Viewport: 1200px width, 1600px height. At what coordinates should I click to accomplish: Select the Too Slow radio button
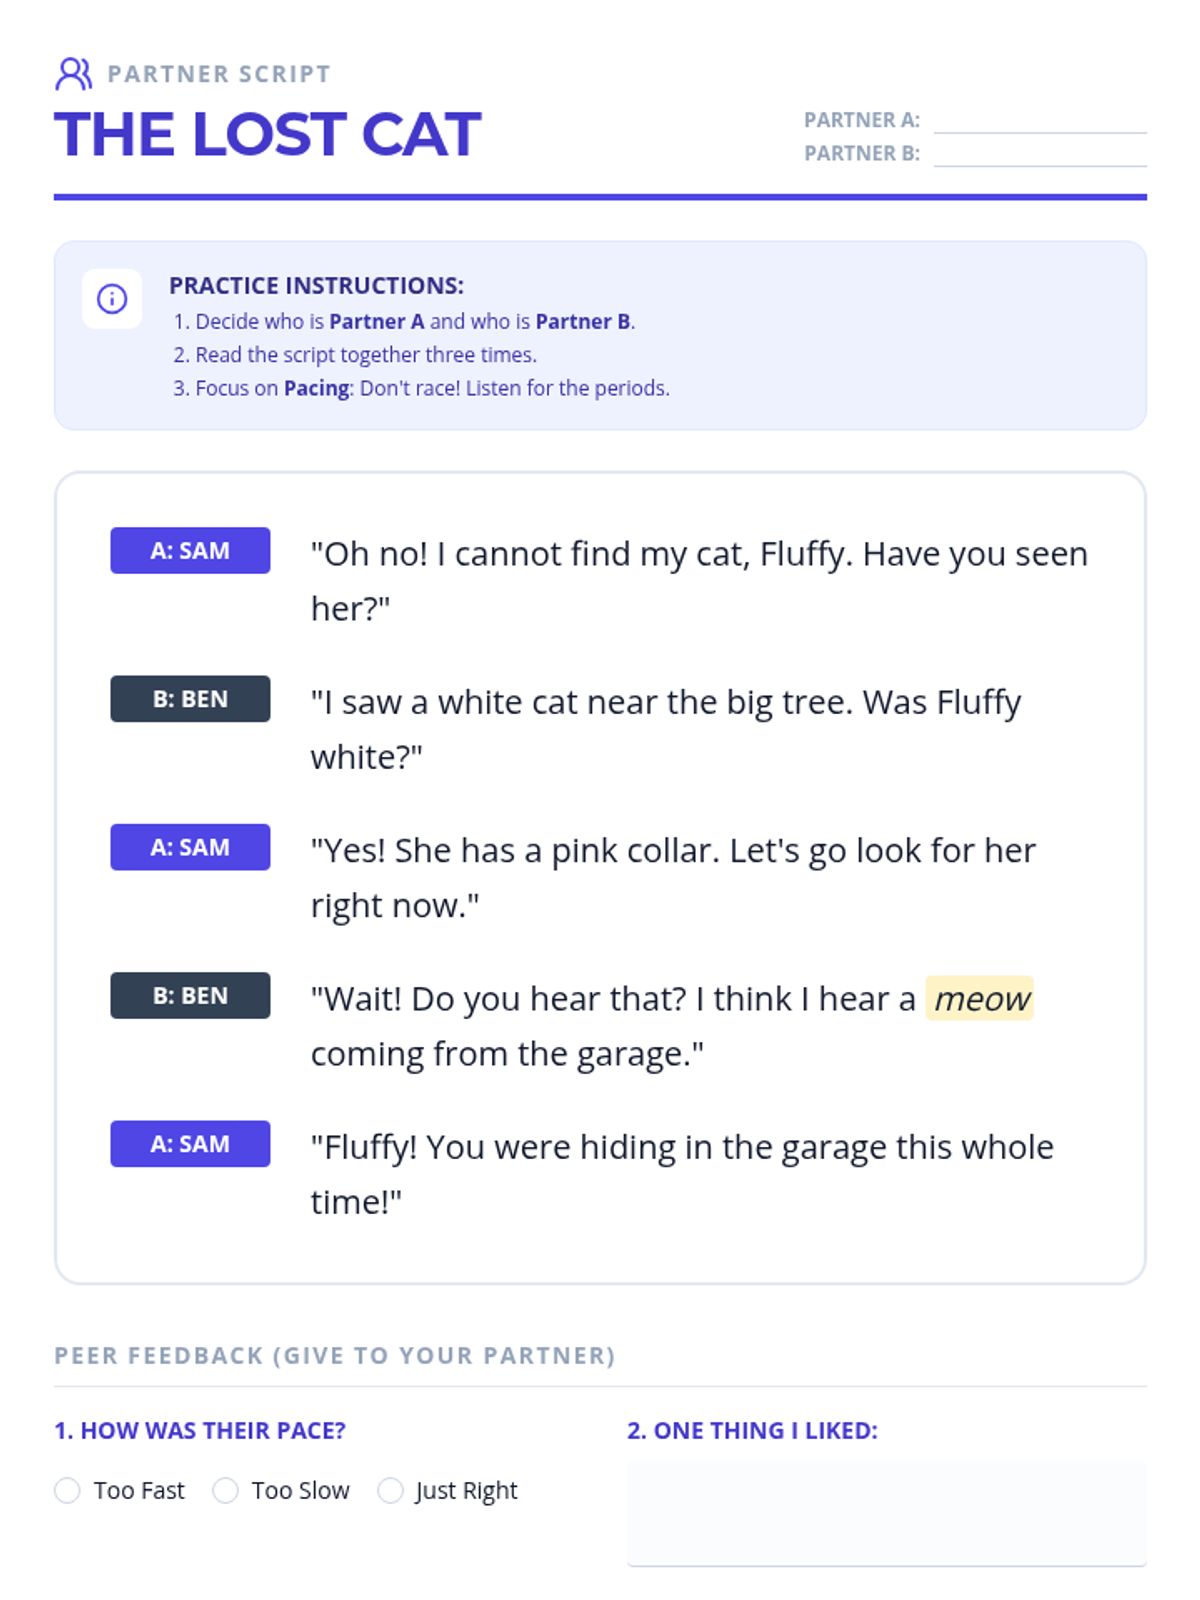coord(225,1490)
